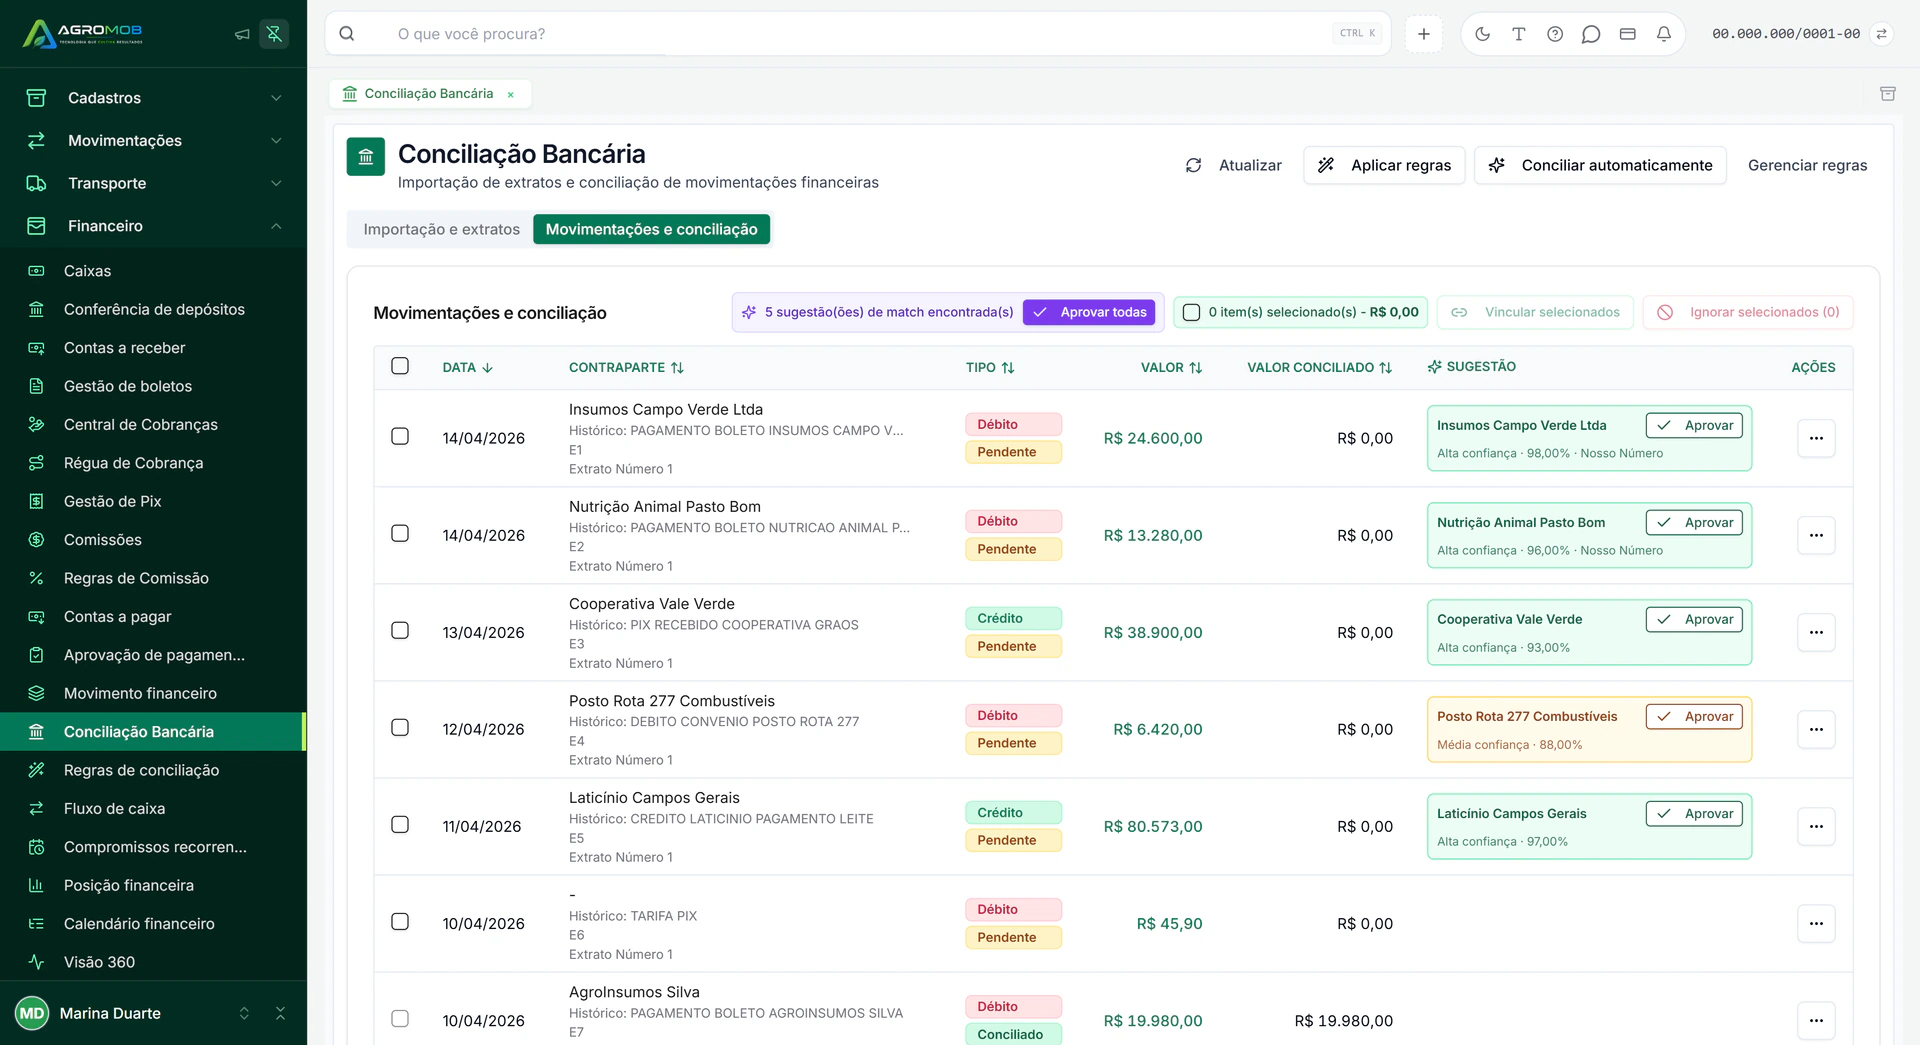1920x1045 pixels.
Task: Open Contas a receber in the sidebar
Action: [x=153, y=348]
